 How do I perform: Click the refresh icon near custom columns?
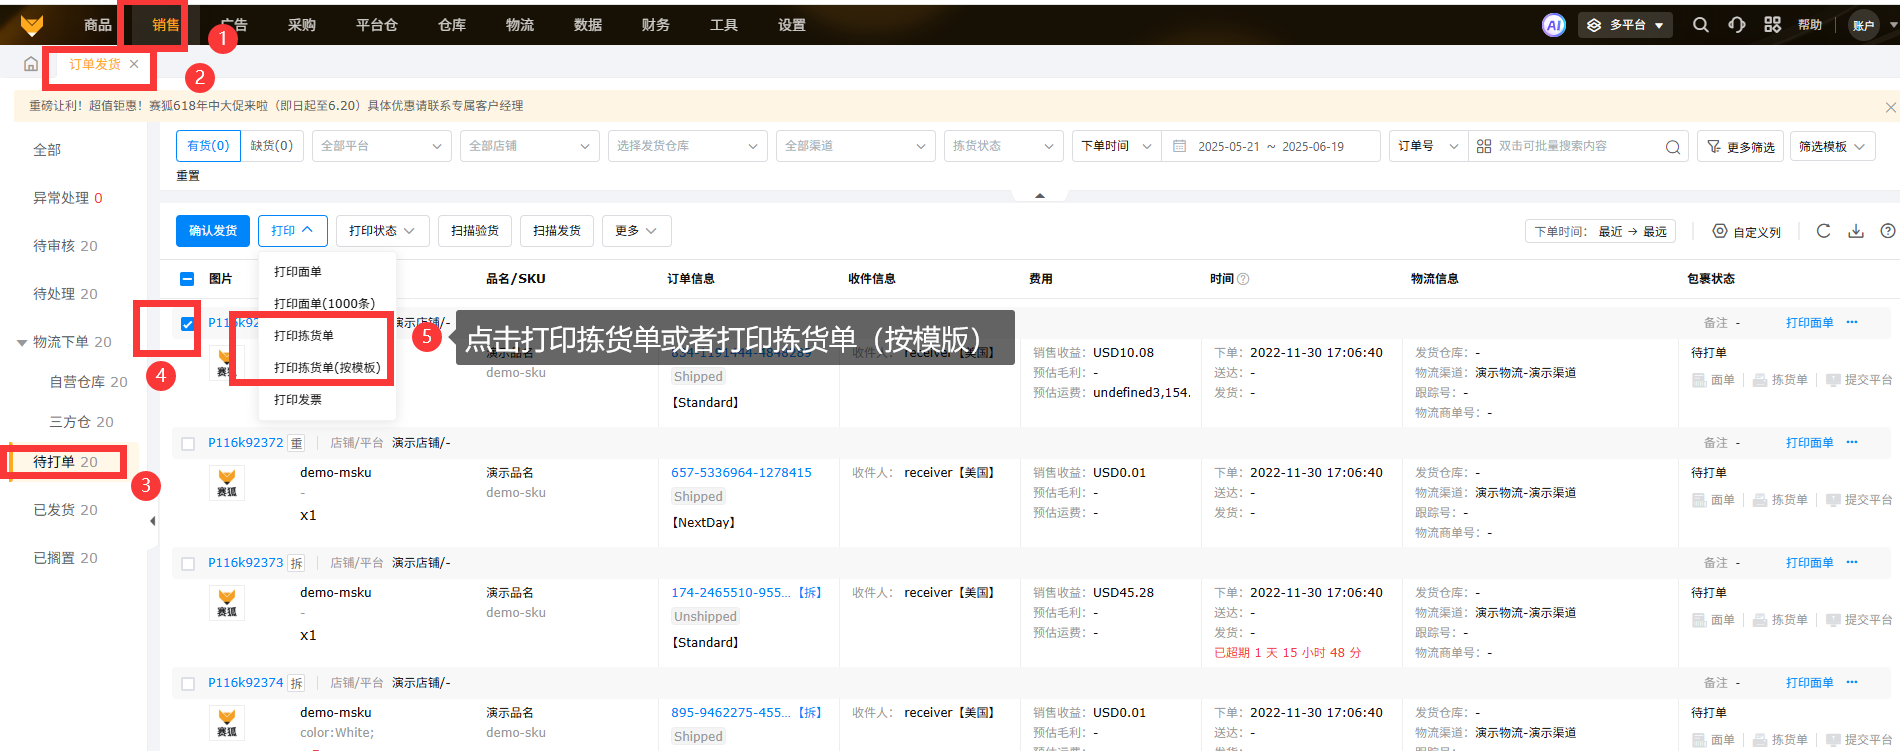point(1823,231)
